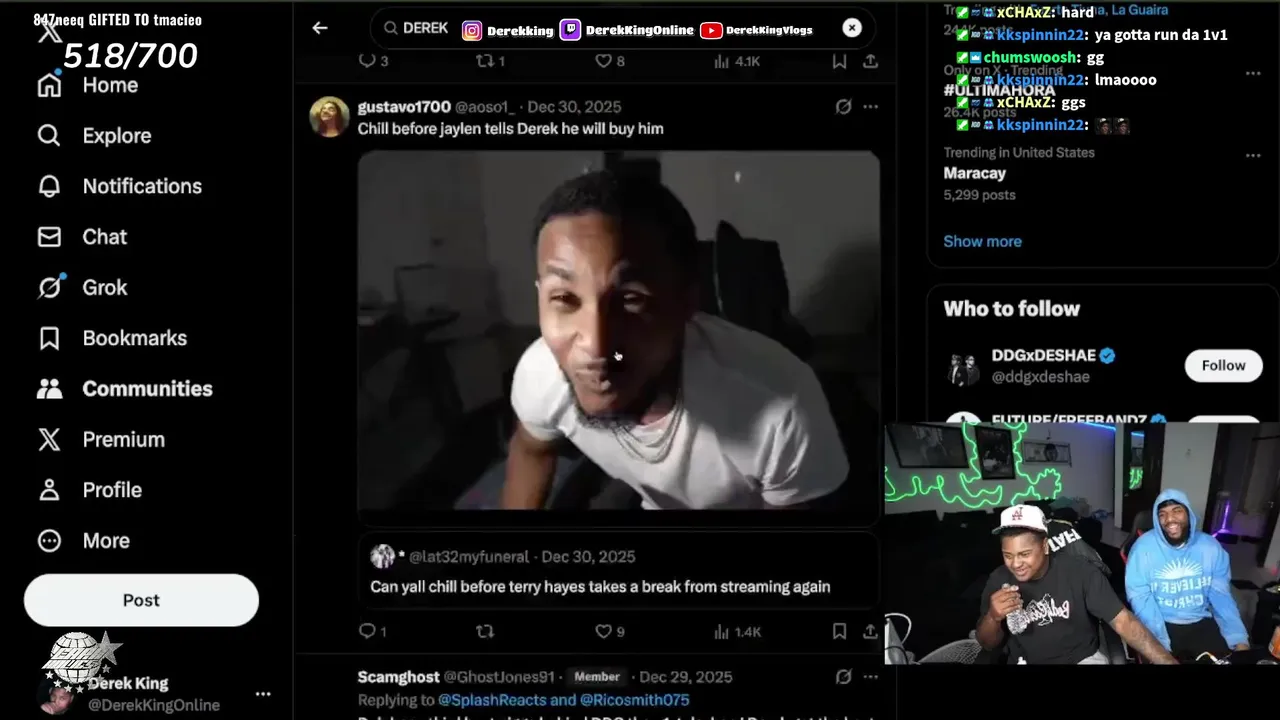Open the Show more trends link
The image size is (1280, 720).
tap(982, 241)
